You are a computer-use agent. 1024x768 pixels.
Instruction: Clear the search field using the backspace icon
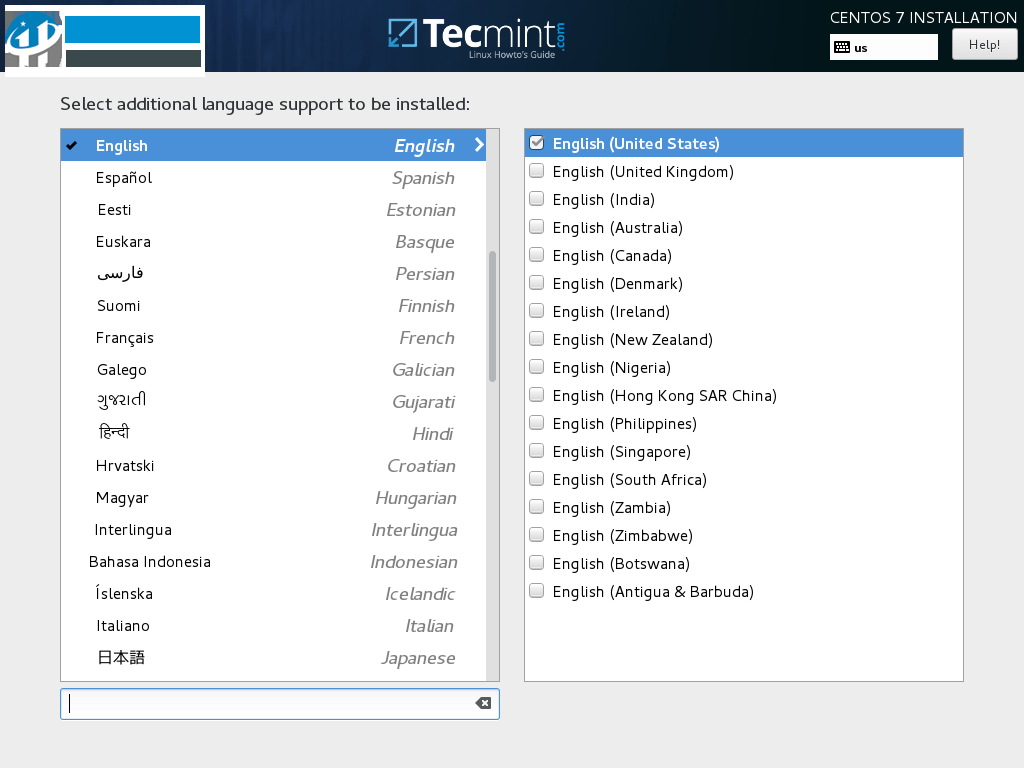point(484,703)
